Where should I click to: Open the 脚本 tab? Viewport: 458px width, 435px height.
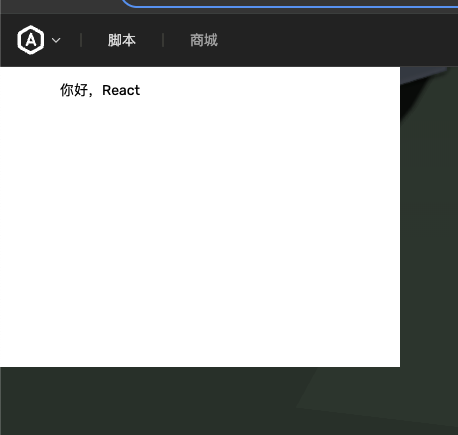122,40
